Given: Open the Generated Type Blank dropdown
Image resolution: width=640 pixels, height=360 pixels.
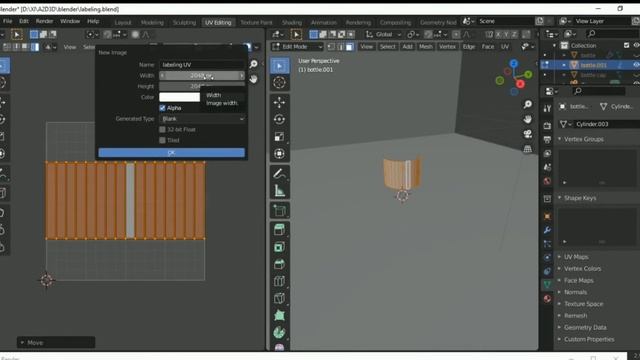Looking at the screenshot, I should (202, 119).
